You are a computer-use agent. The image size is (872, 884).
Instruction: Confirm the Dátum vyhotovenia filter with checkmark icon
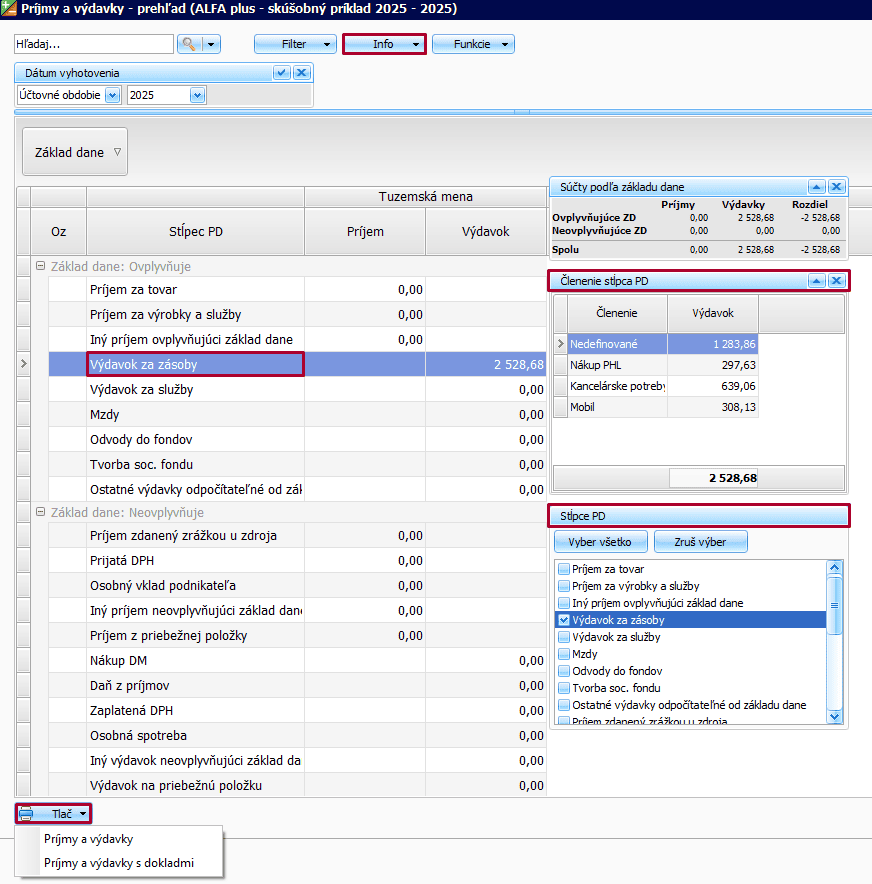click(x=282, y=73)
